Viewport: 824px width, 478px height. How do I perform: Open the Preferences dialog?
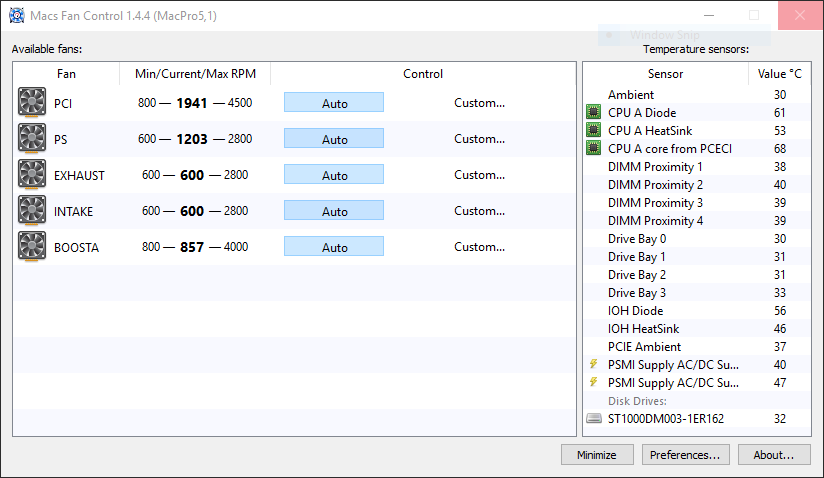tap(684, 455)
